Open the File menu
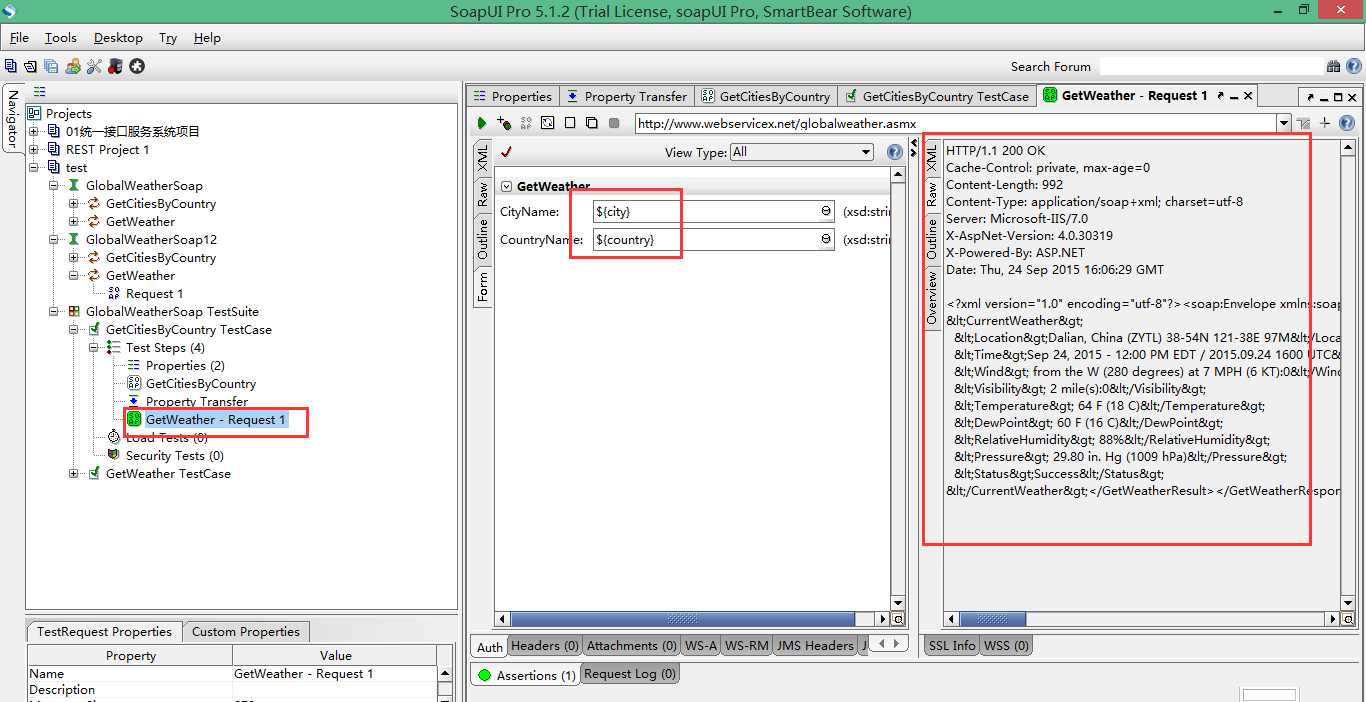Viewport: 1366px width, 702px height. 19,37
